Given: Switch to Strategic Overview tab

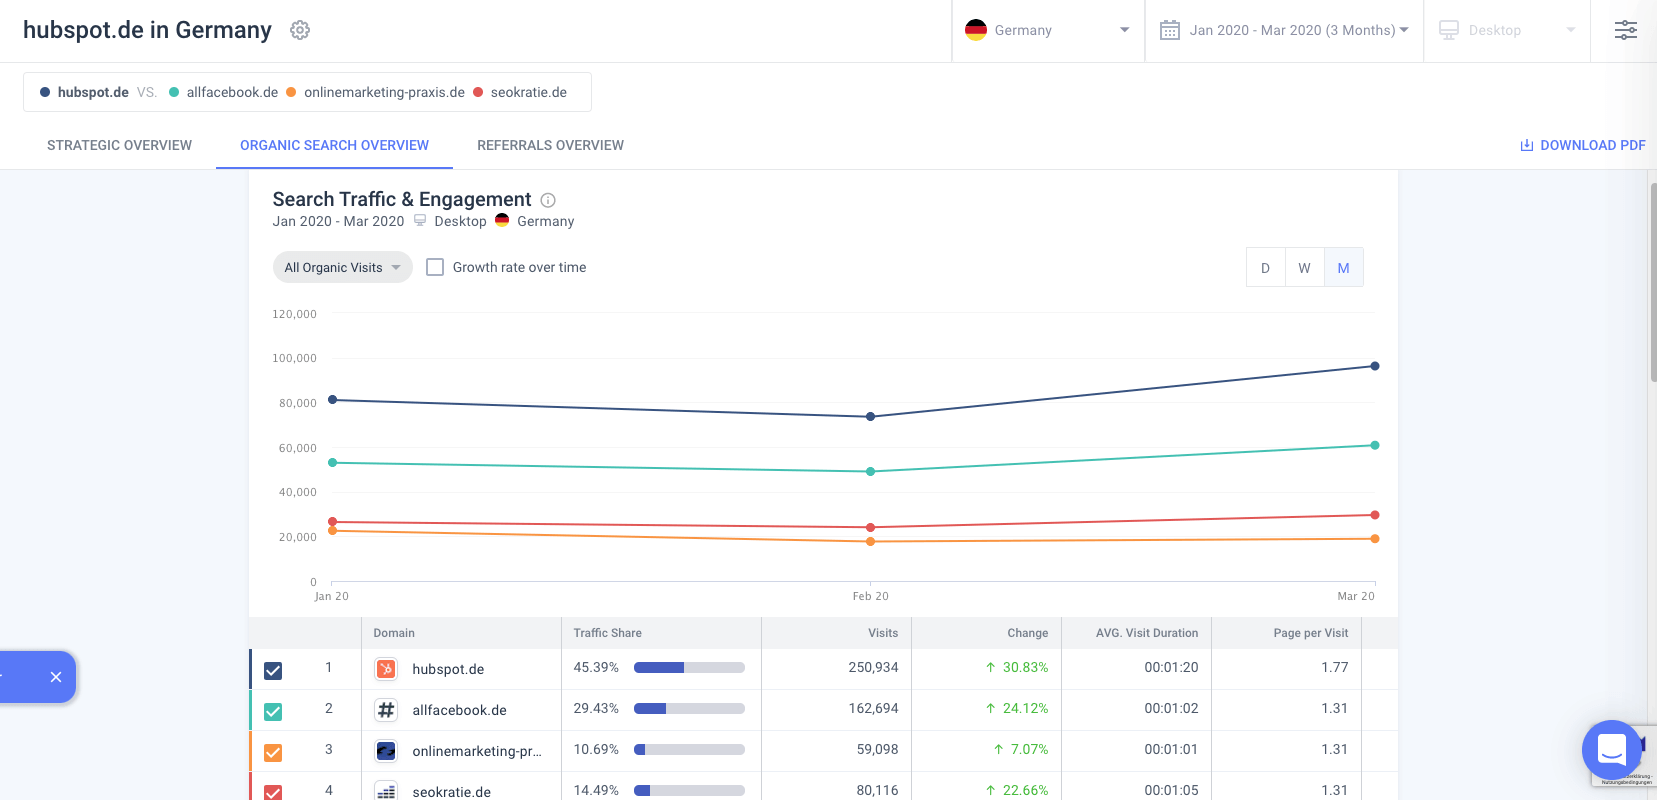Looking at the screenshot, I should click(119, 145).
